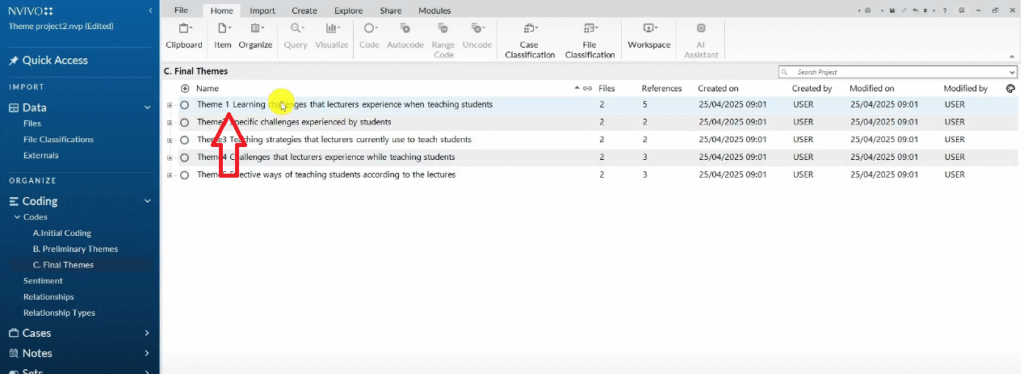Sort by References column header
Viewport: 1024px width, 374px height.
tap(662, 88)
